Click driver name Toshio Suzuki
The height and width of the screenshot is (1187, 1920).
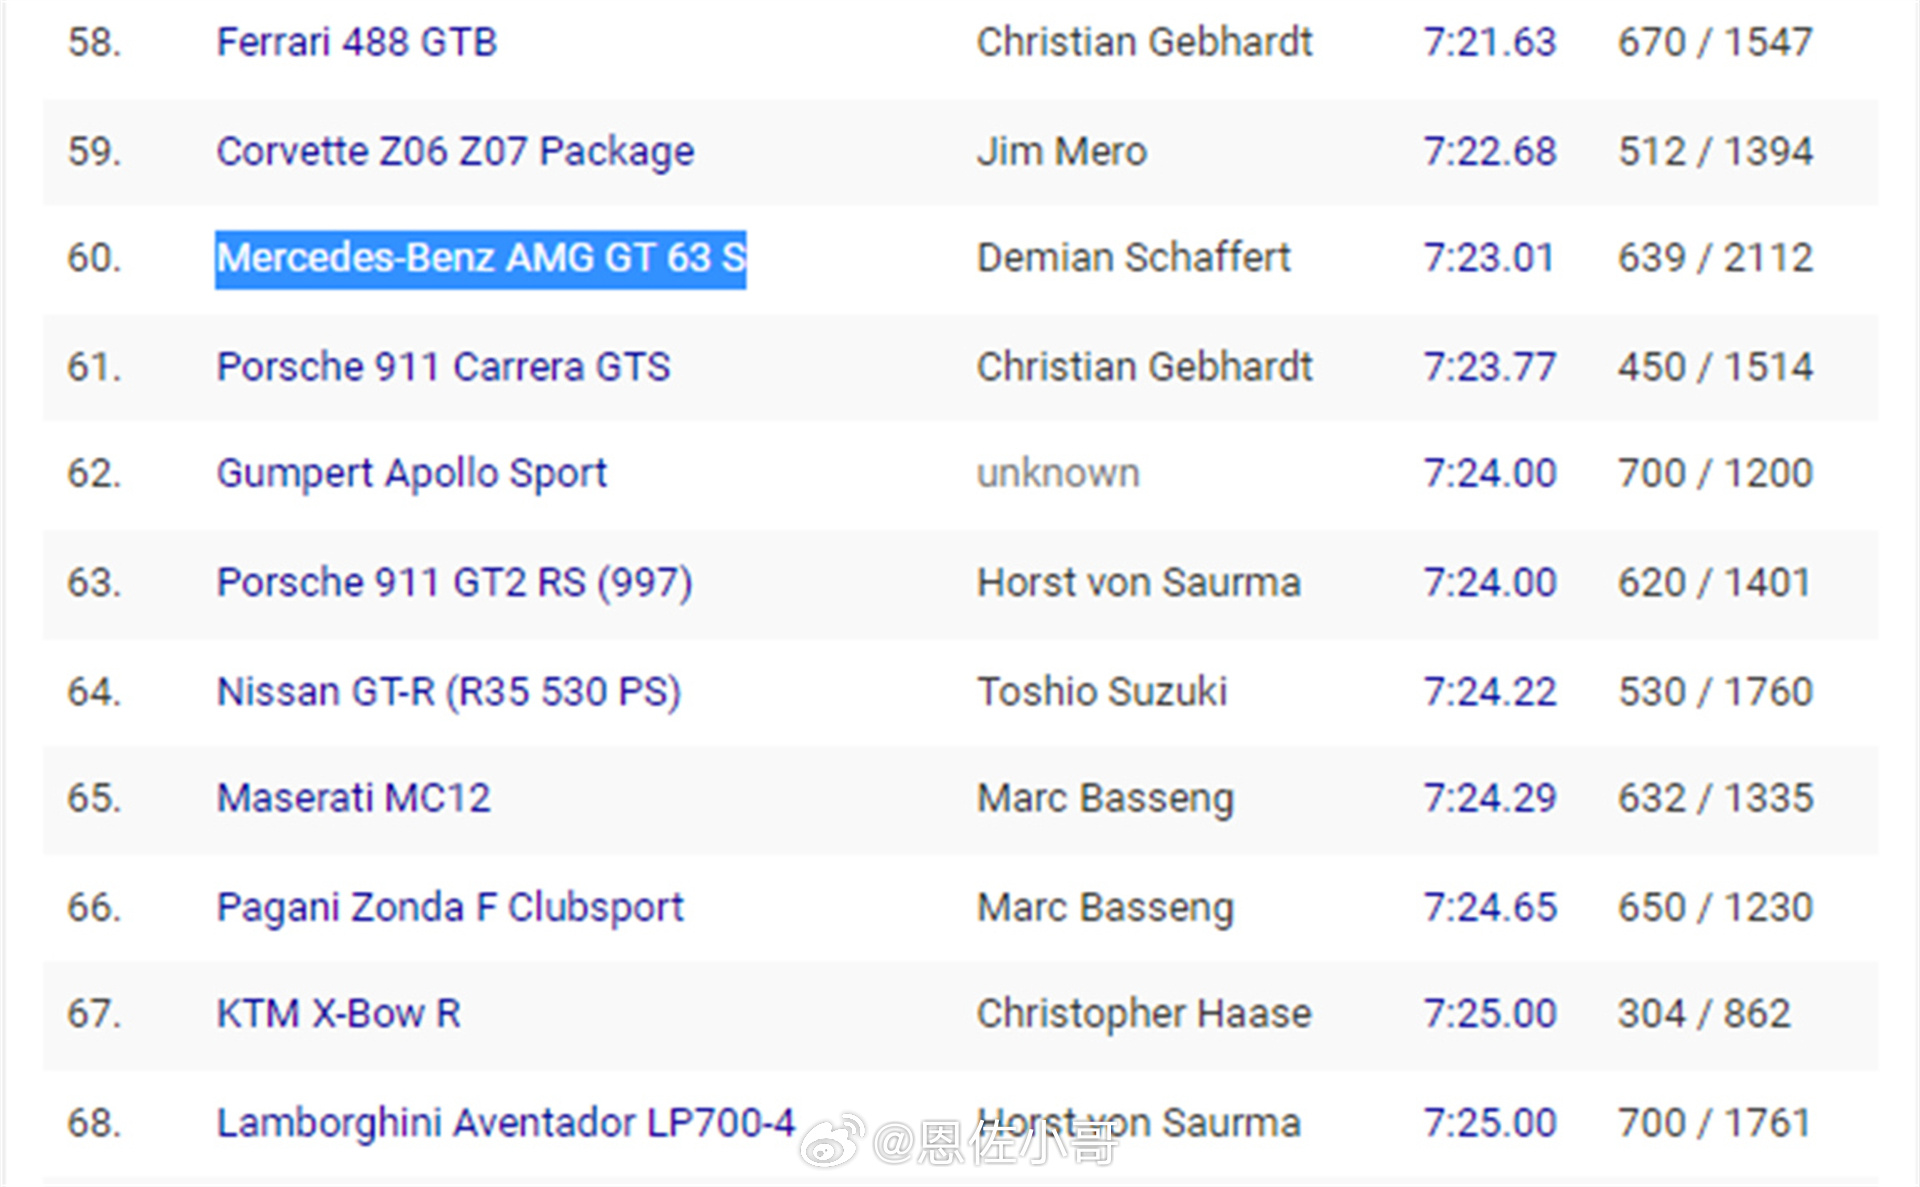coord(1102,692)
